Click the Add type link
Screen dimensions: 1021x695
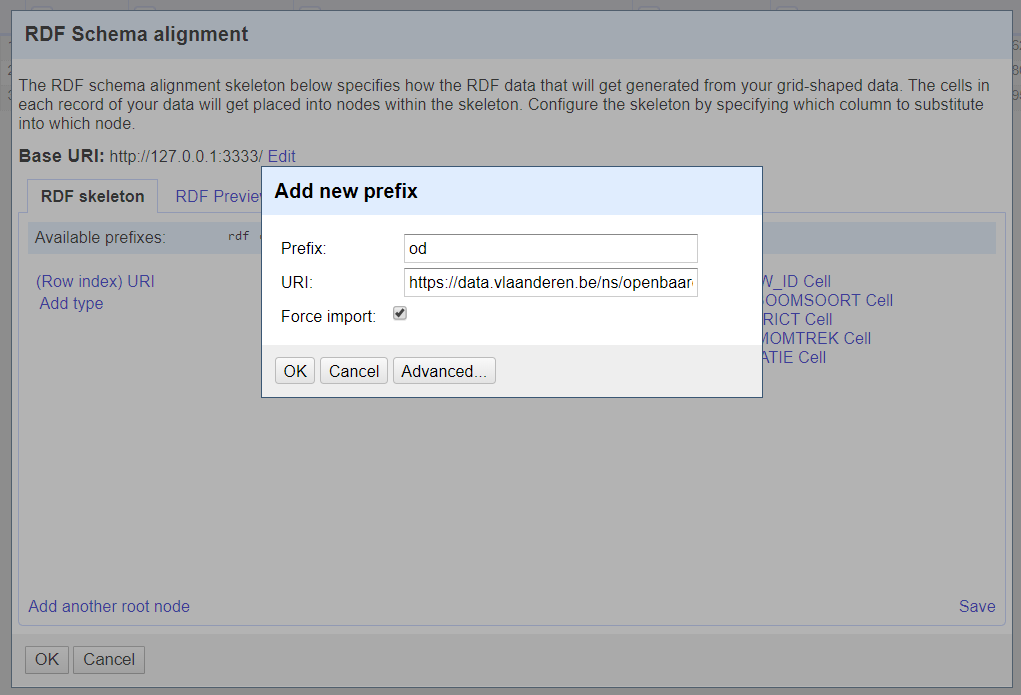71,304
